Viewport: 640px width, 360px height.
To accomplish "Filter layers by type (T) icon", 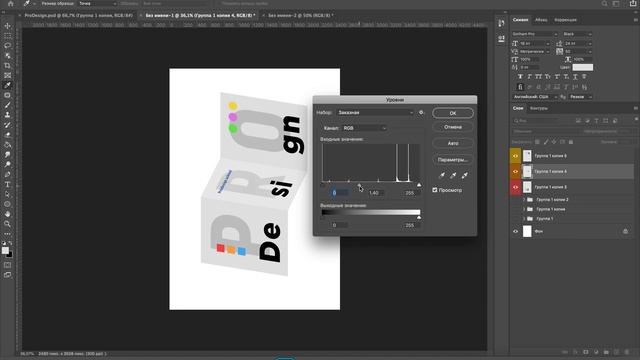I will click(x=596, y=121).
